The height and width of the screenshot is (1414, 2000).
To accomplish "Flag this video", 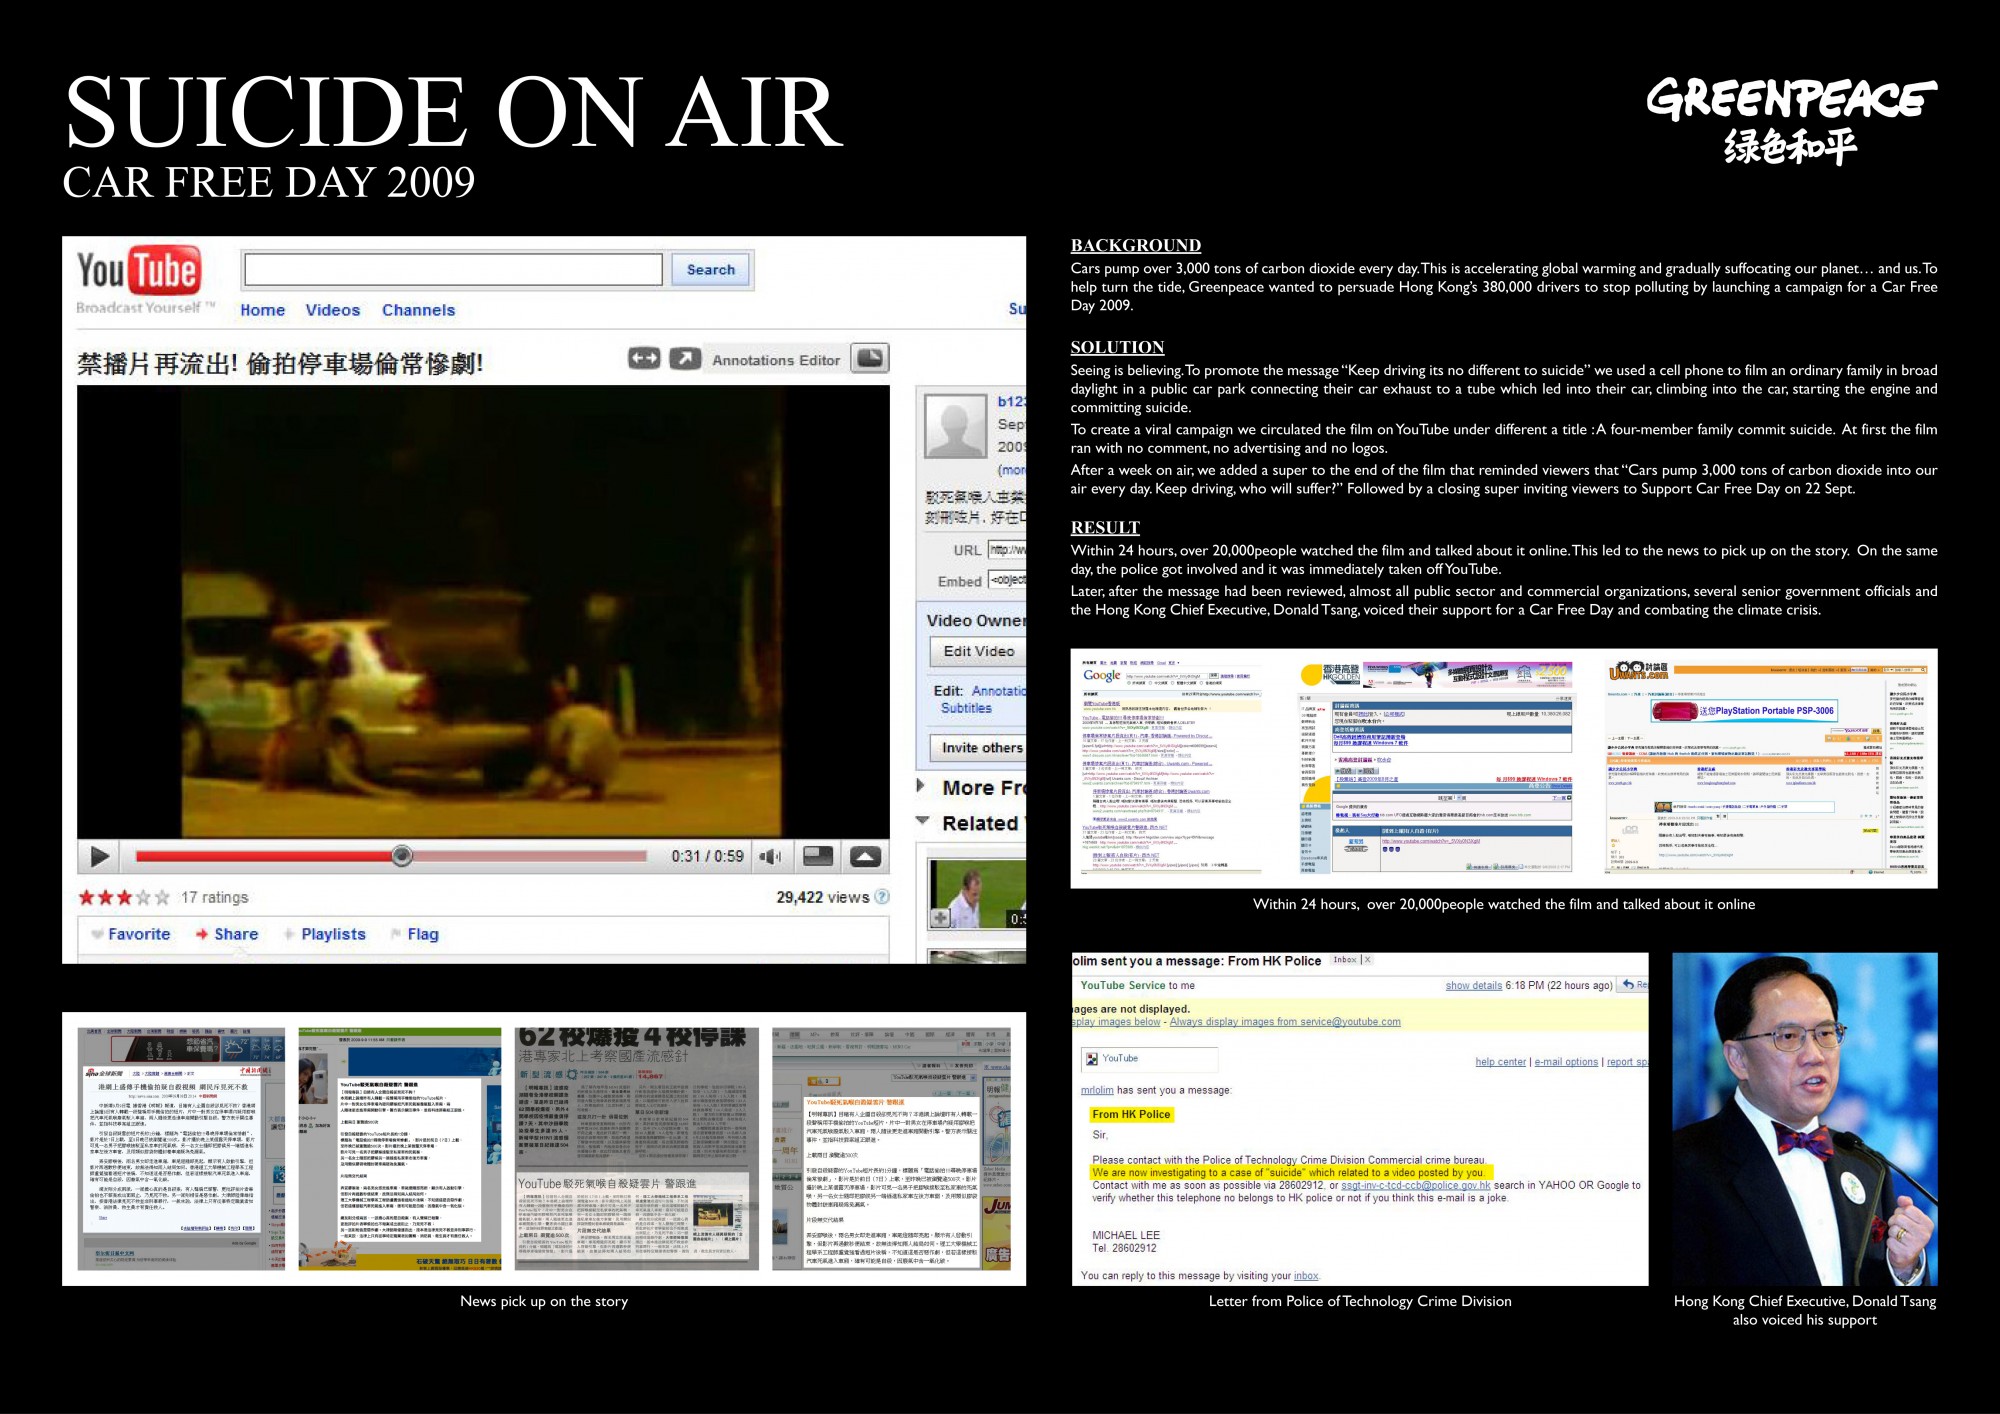I will pyautogui.click(x=421, y=934).
